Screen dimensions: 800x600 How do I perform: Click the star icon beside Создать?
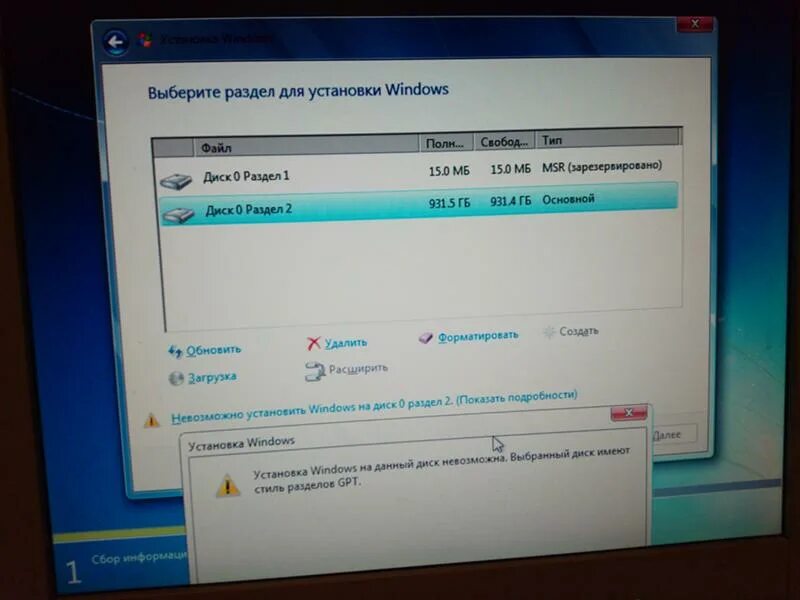coord(549,333)
